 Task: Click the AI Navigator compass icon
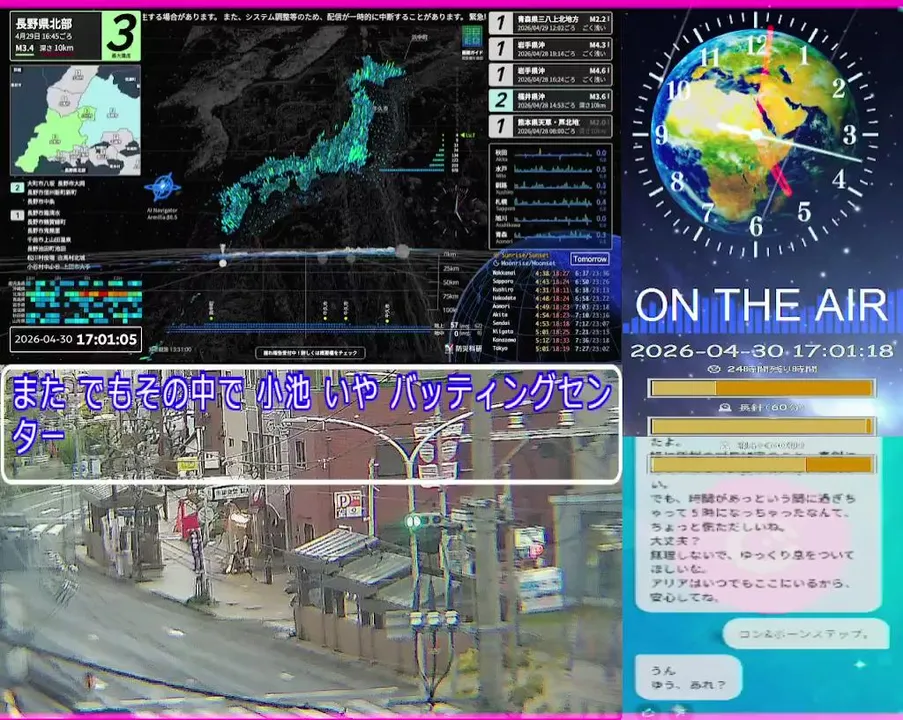(162, 188)
